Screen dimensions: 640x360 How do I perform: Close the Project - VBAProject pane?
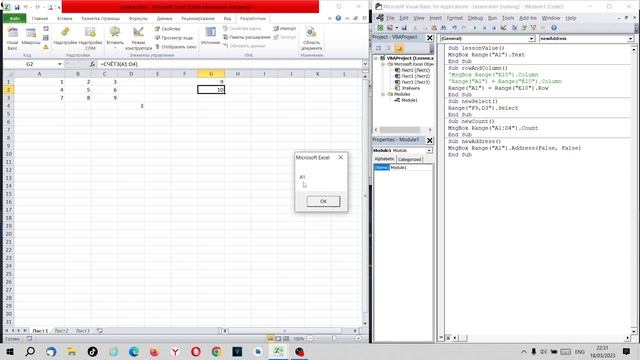pos(429,38)
